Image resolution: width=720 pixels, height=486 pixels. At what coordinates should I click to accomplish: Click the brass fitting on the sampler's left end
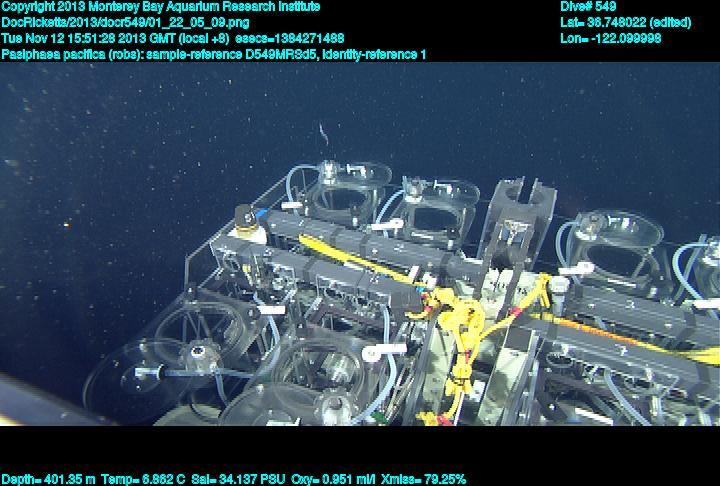(245, 218)
